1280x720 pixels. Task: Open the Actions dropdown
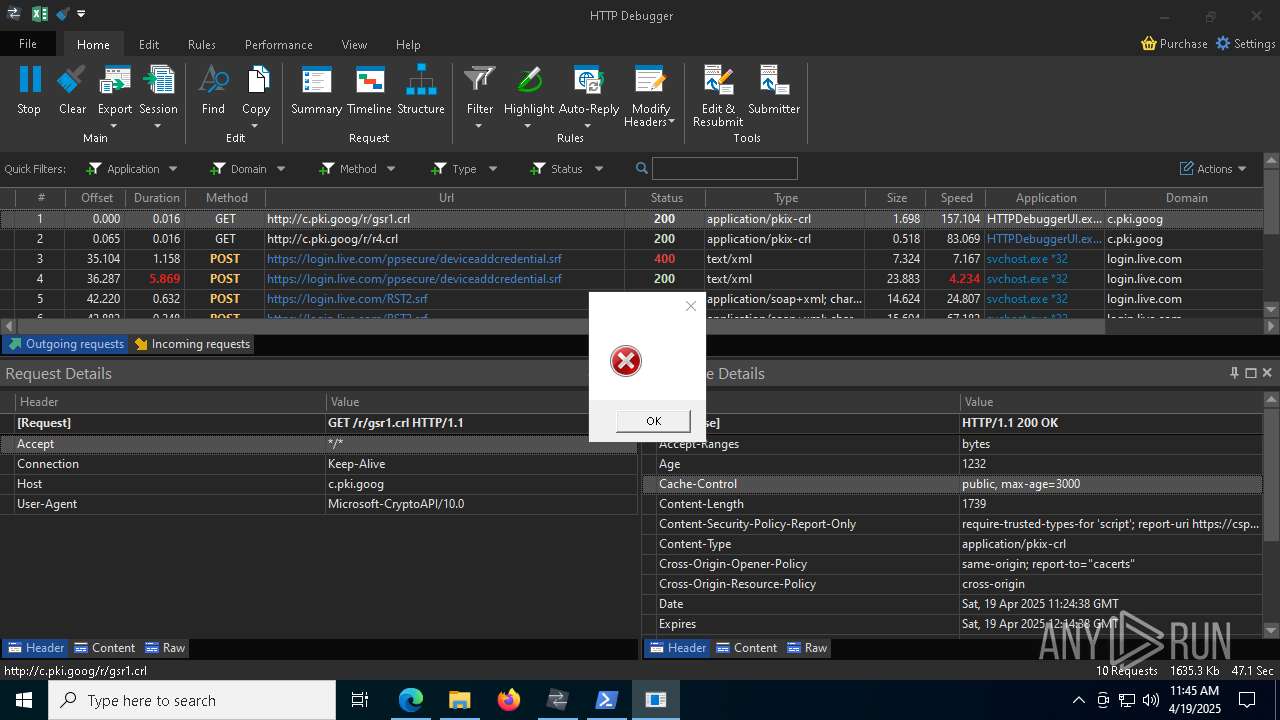(x=1213, y=169)
